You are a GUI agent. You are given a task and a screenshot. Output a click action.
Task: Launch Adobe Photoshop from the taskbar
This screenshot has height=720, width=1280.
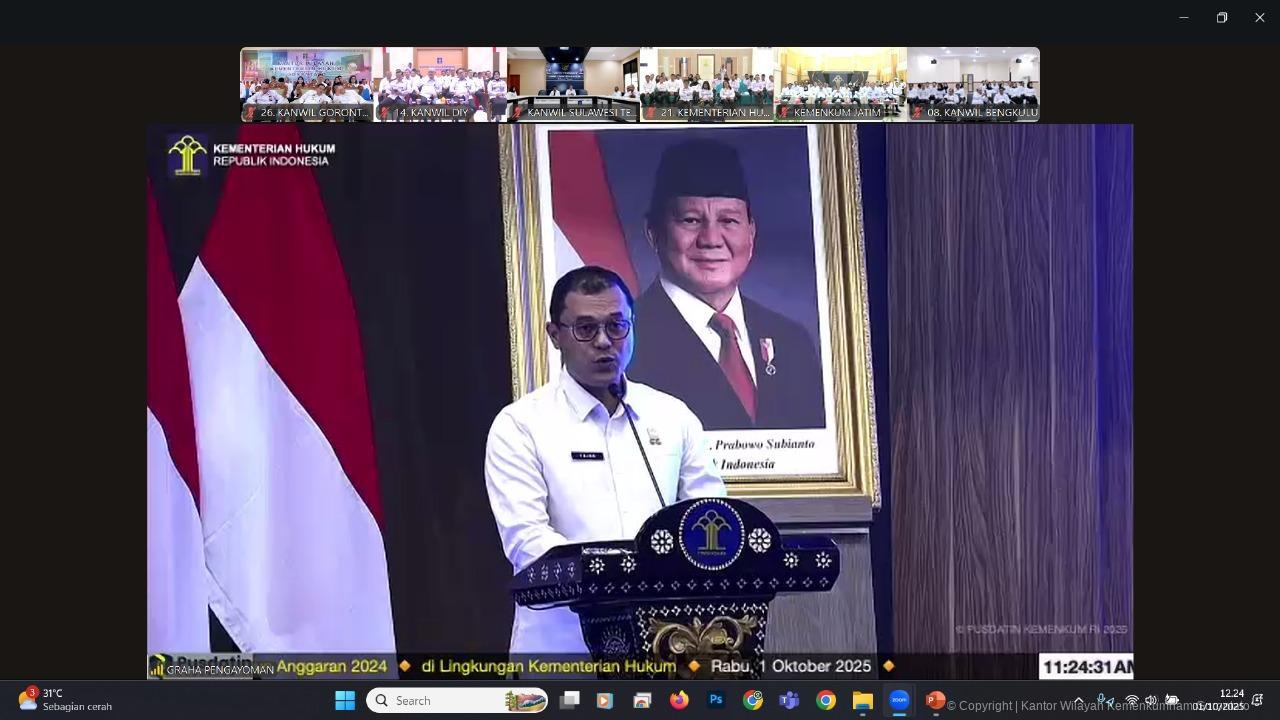pos(716,701)
